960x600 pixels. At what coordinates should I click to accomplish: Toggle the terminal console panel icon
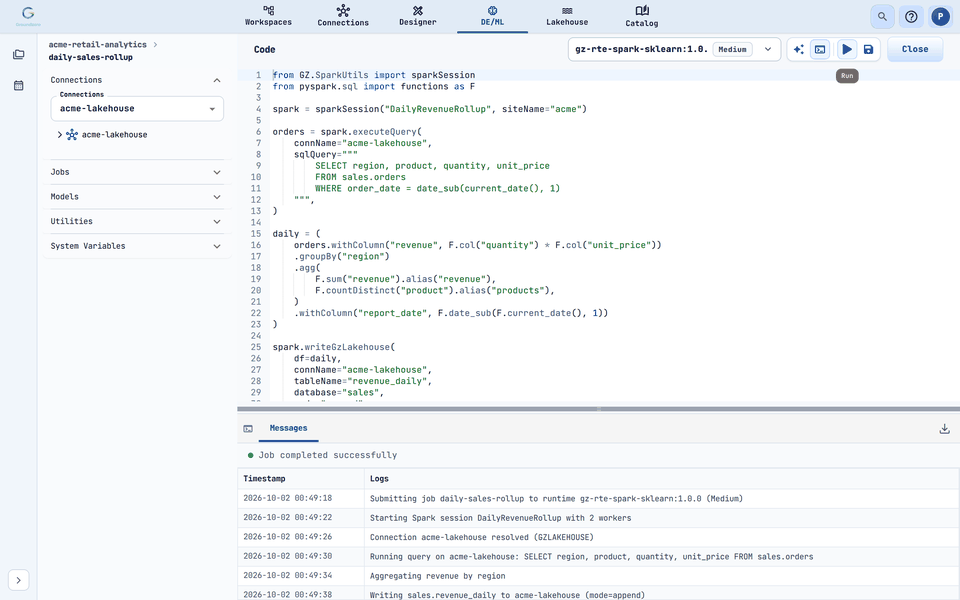coord(820,50)
